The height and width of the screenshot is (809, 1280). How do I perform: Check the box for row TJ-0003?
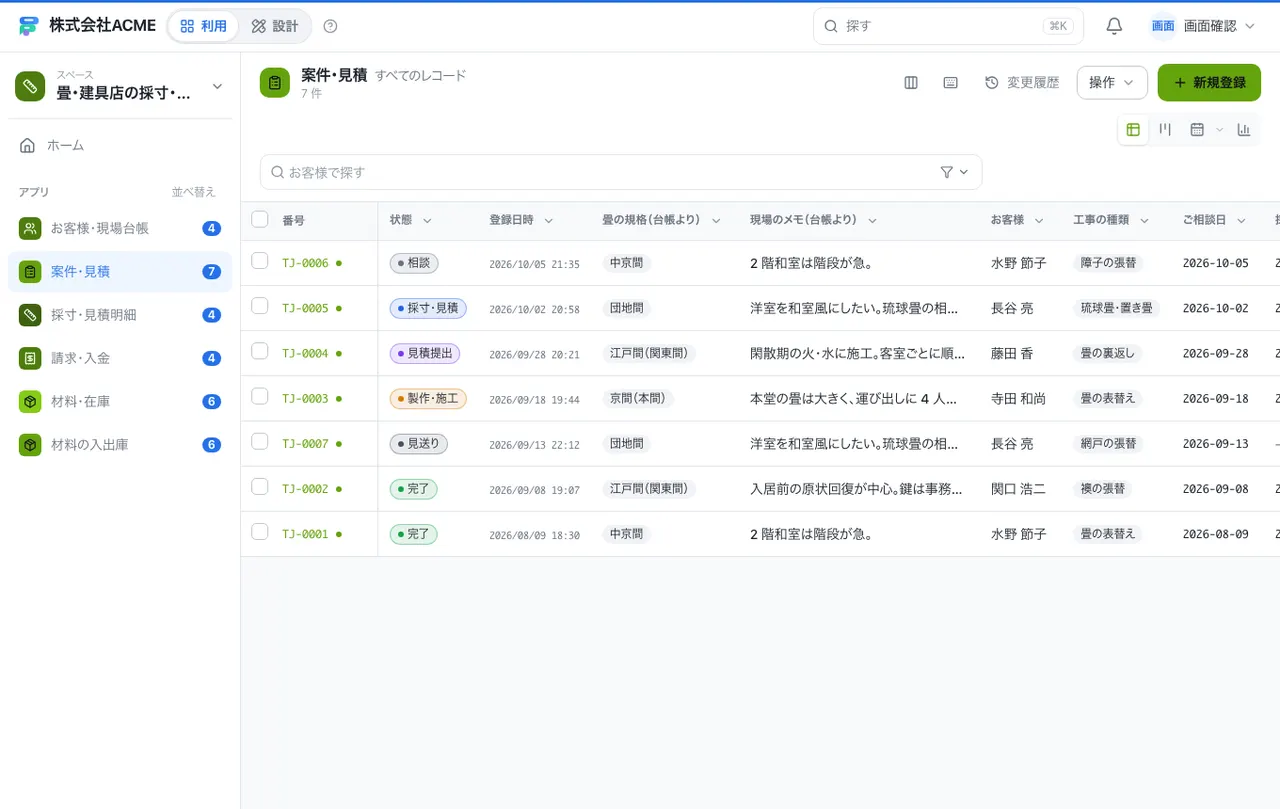260,396
